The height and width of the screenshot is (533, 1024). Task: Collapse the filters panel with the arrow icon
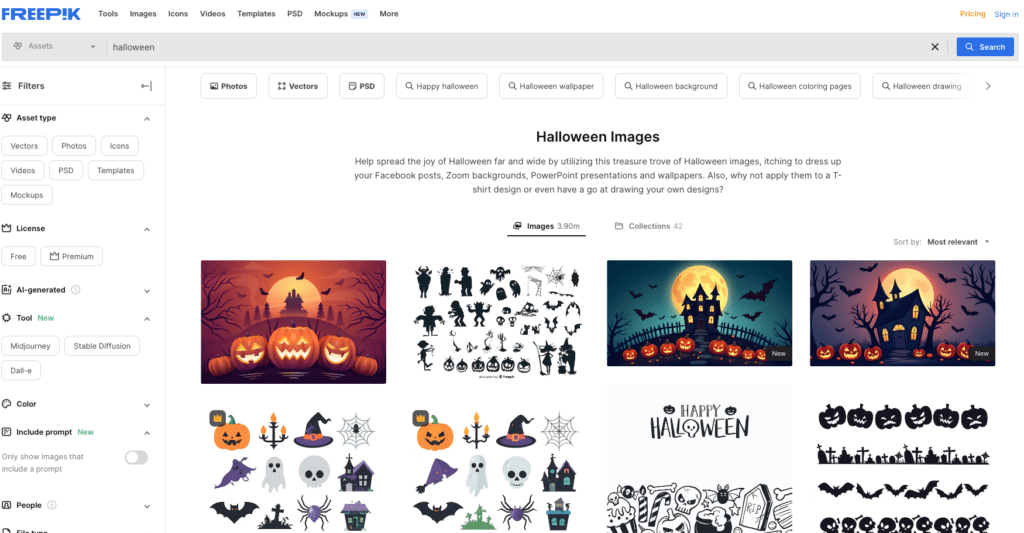pos(146,86)
